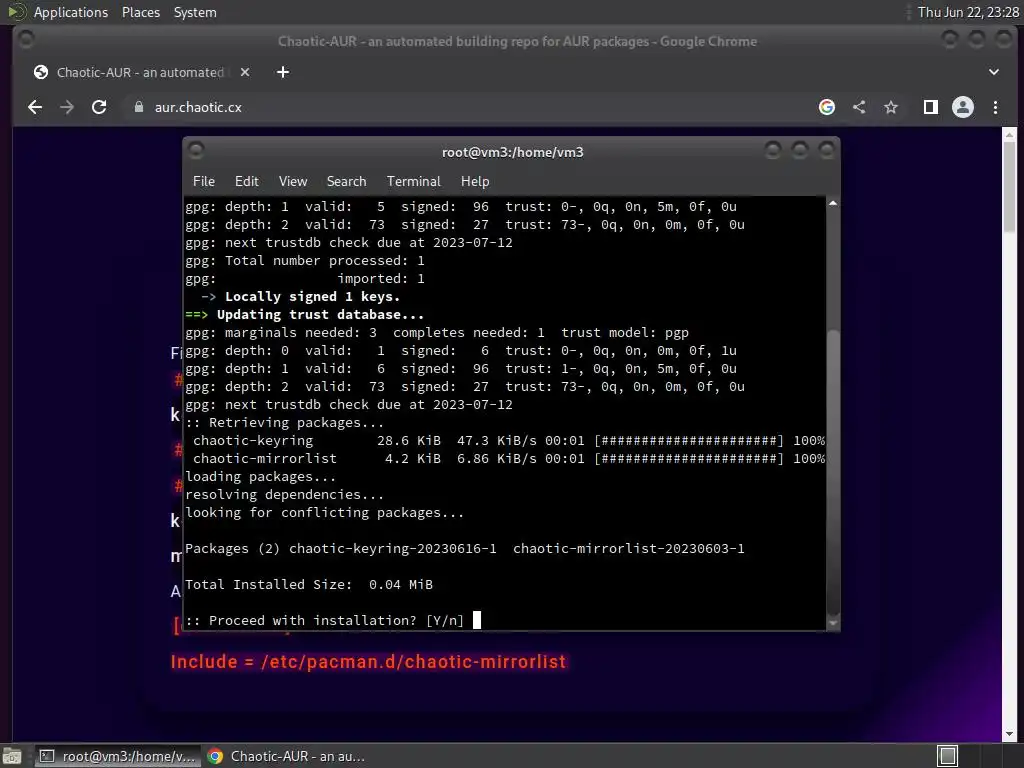Click 'Include = /etc/pacman.d/chaotic-mirrorlist' text
The height and width of the screenshot is (768, 1024).
(x=368, y=662)
